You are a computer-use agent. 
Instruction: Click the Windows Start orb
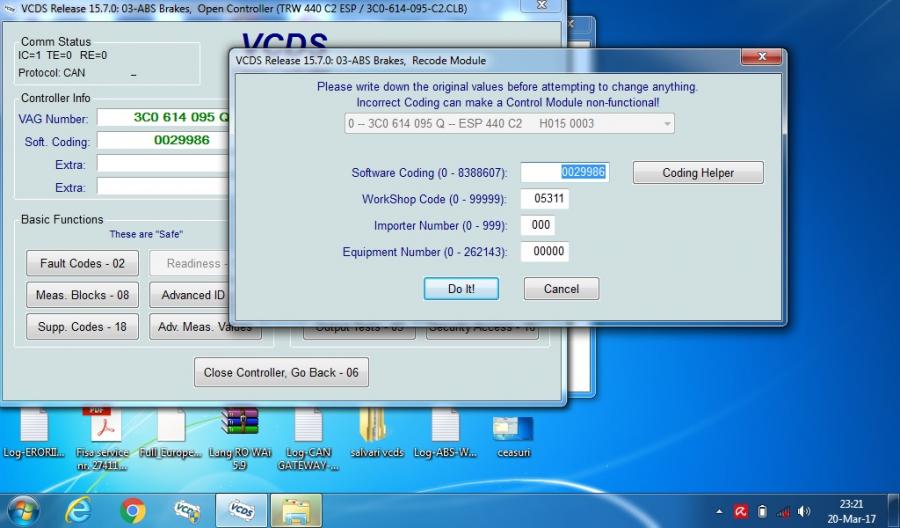[22, 510]
